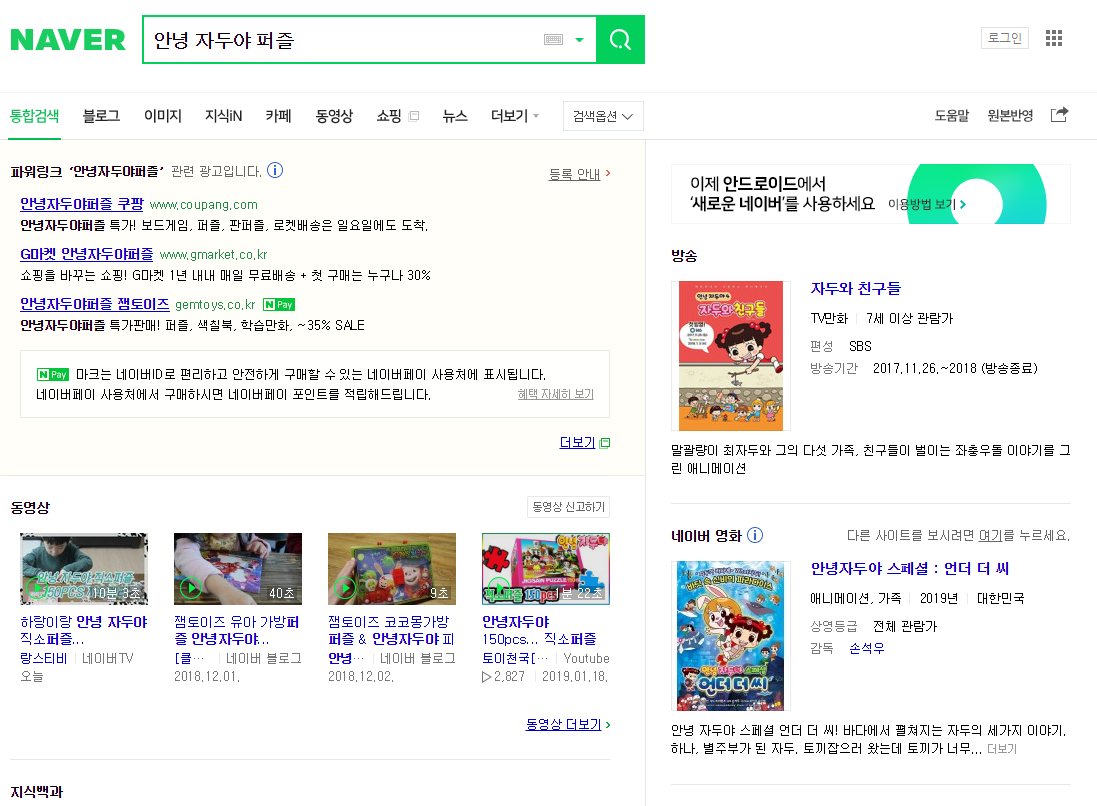Viewport: 1097px width, 806px height.
Task: Click the www.gmarket.co.kr URL text
Action: (x=213, y=255)
